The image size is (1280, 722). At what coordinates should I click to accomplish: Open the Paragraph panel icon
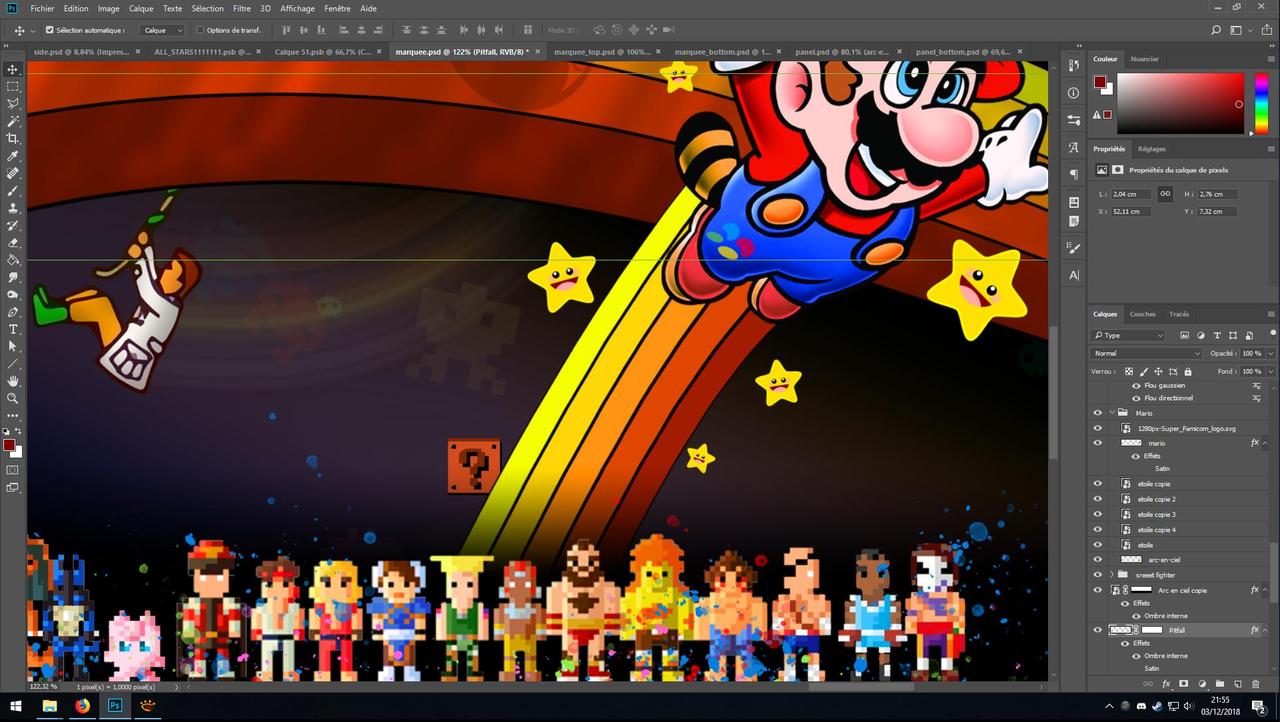tap(1074, 174)
